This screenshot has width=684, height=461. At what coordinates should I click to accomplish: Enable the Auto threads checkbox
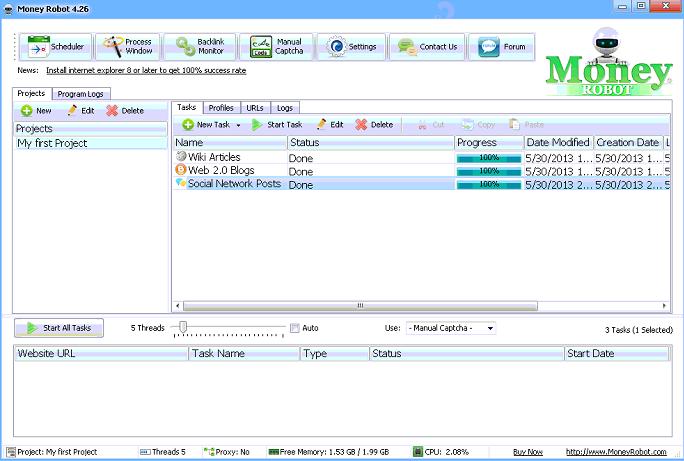pos(295,328)
